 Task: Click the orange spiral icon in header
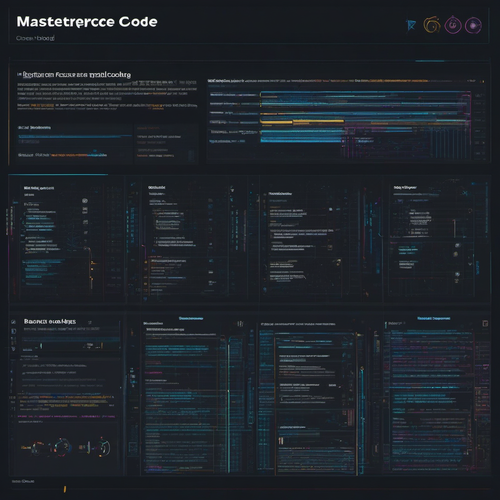point(432,25)
